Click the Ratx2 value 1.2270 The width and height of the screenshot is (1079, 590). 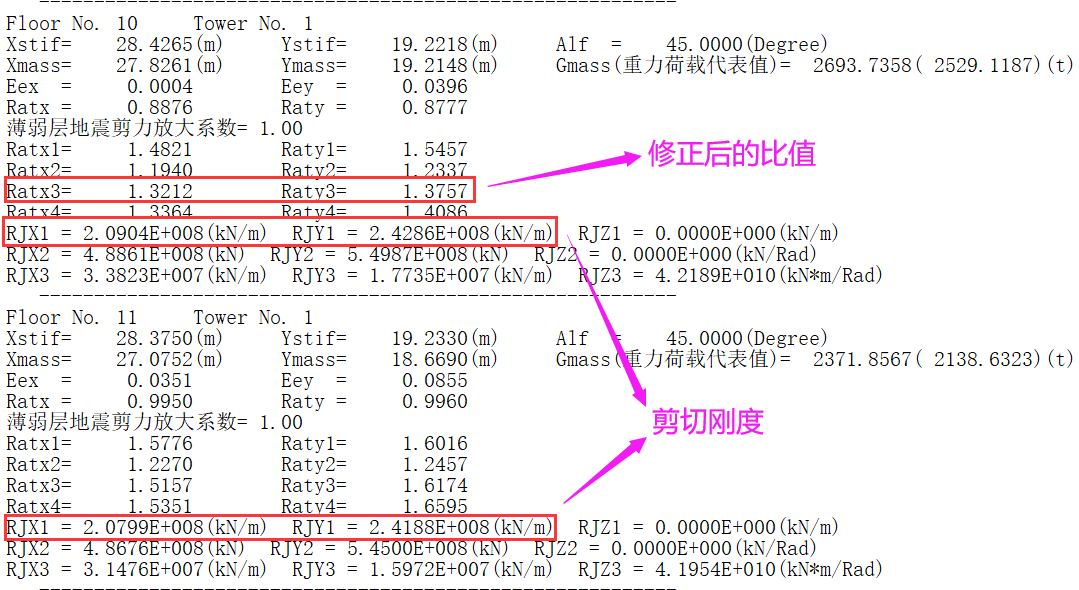160,465
